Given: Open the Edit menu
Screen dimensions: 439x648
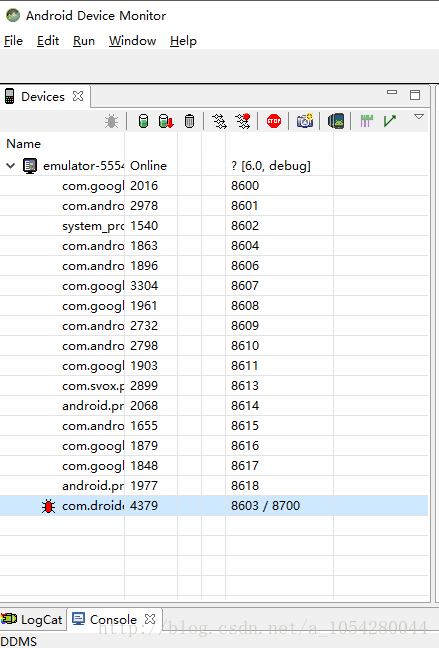Looking at the screenshot, I should coord(48,41).
